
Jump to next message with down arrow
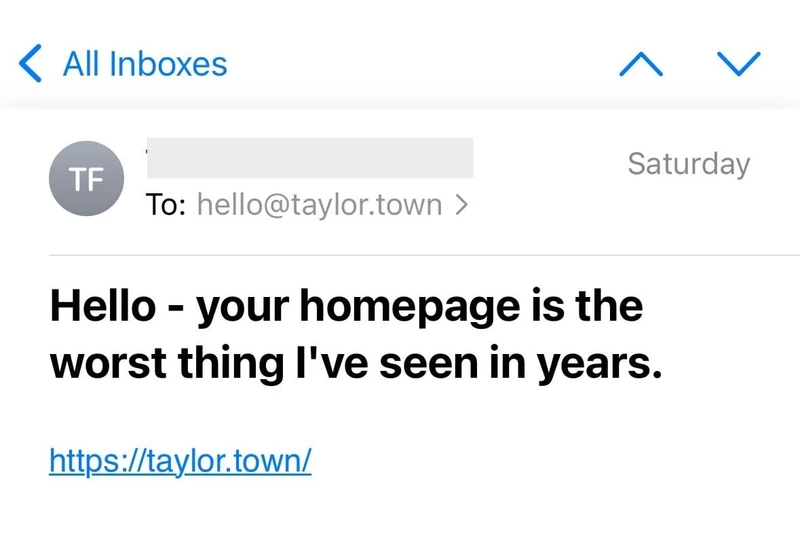pyautogui.click(x=739, y=64)
